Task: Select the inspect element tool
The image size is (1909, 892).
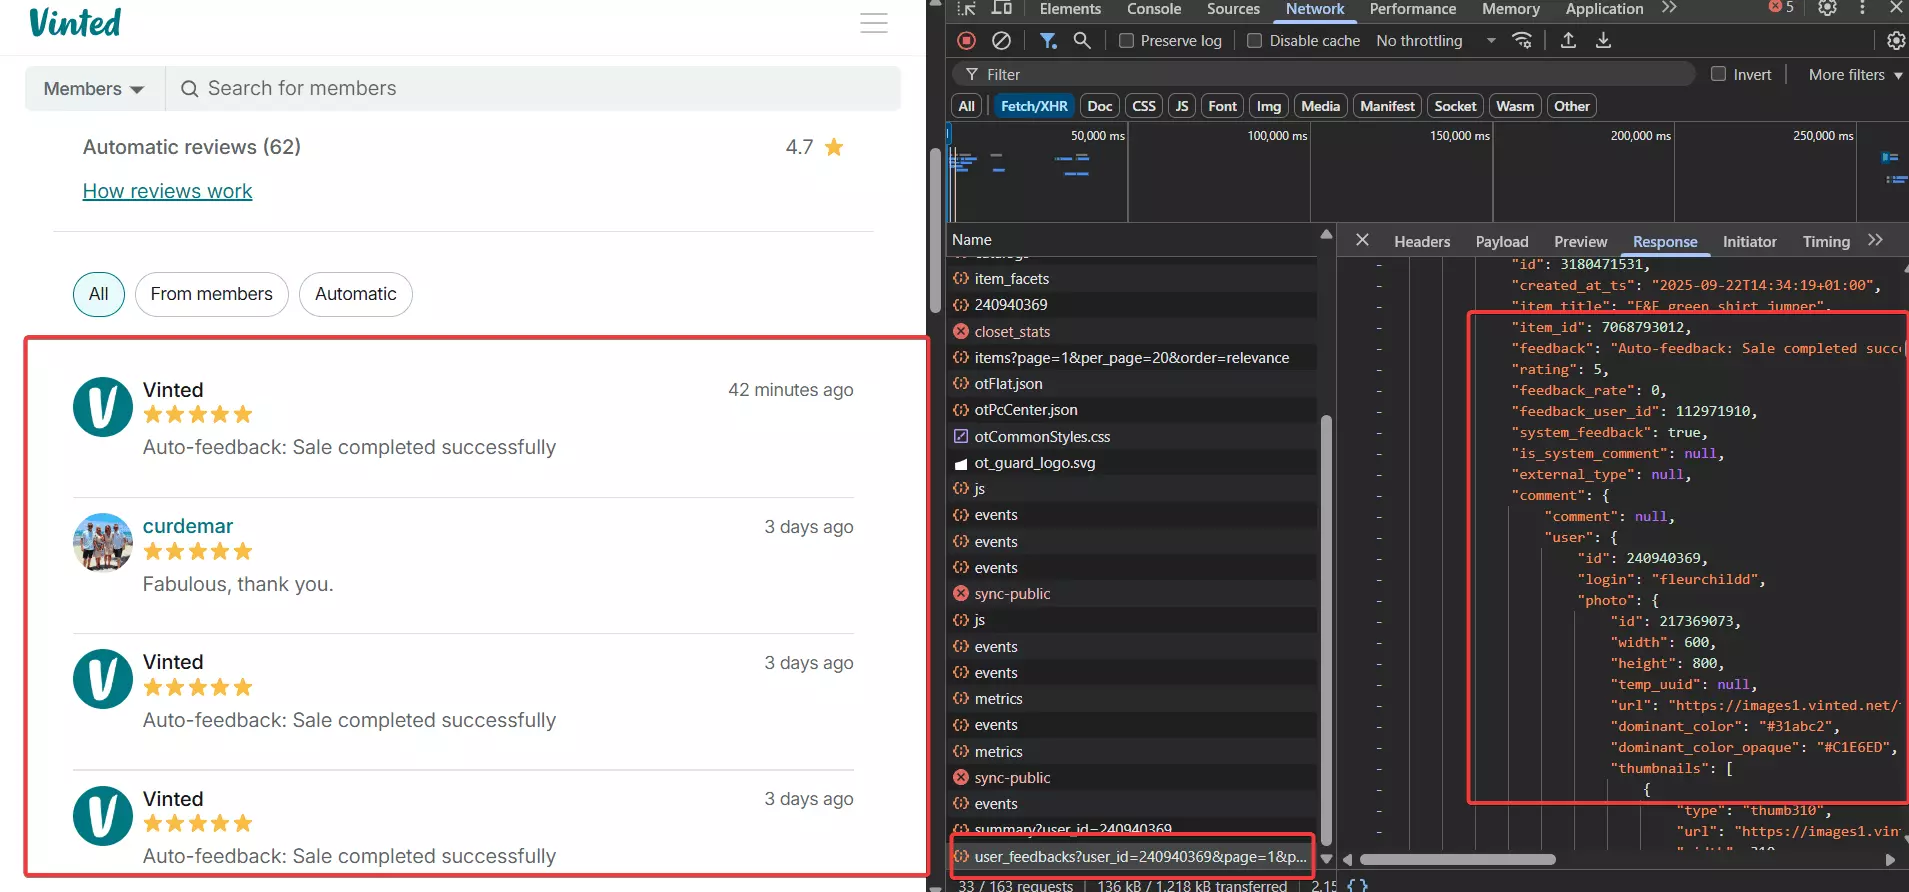Action: tap(966, 8)
